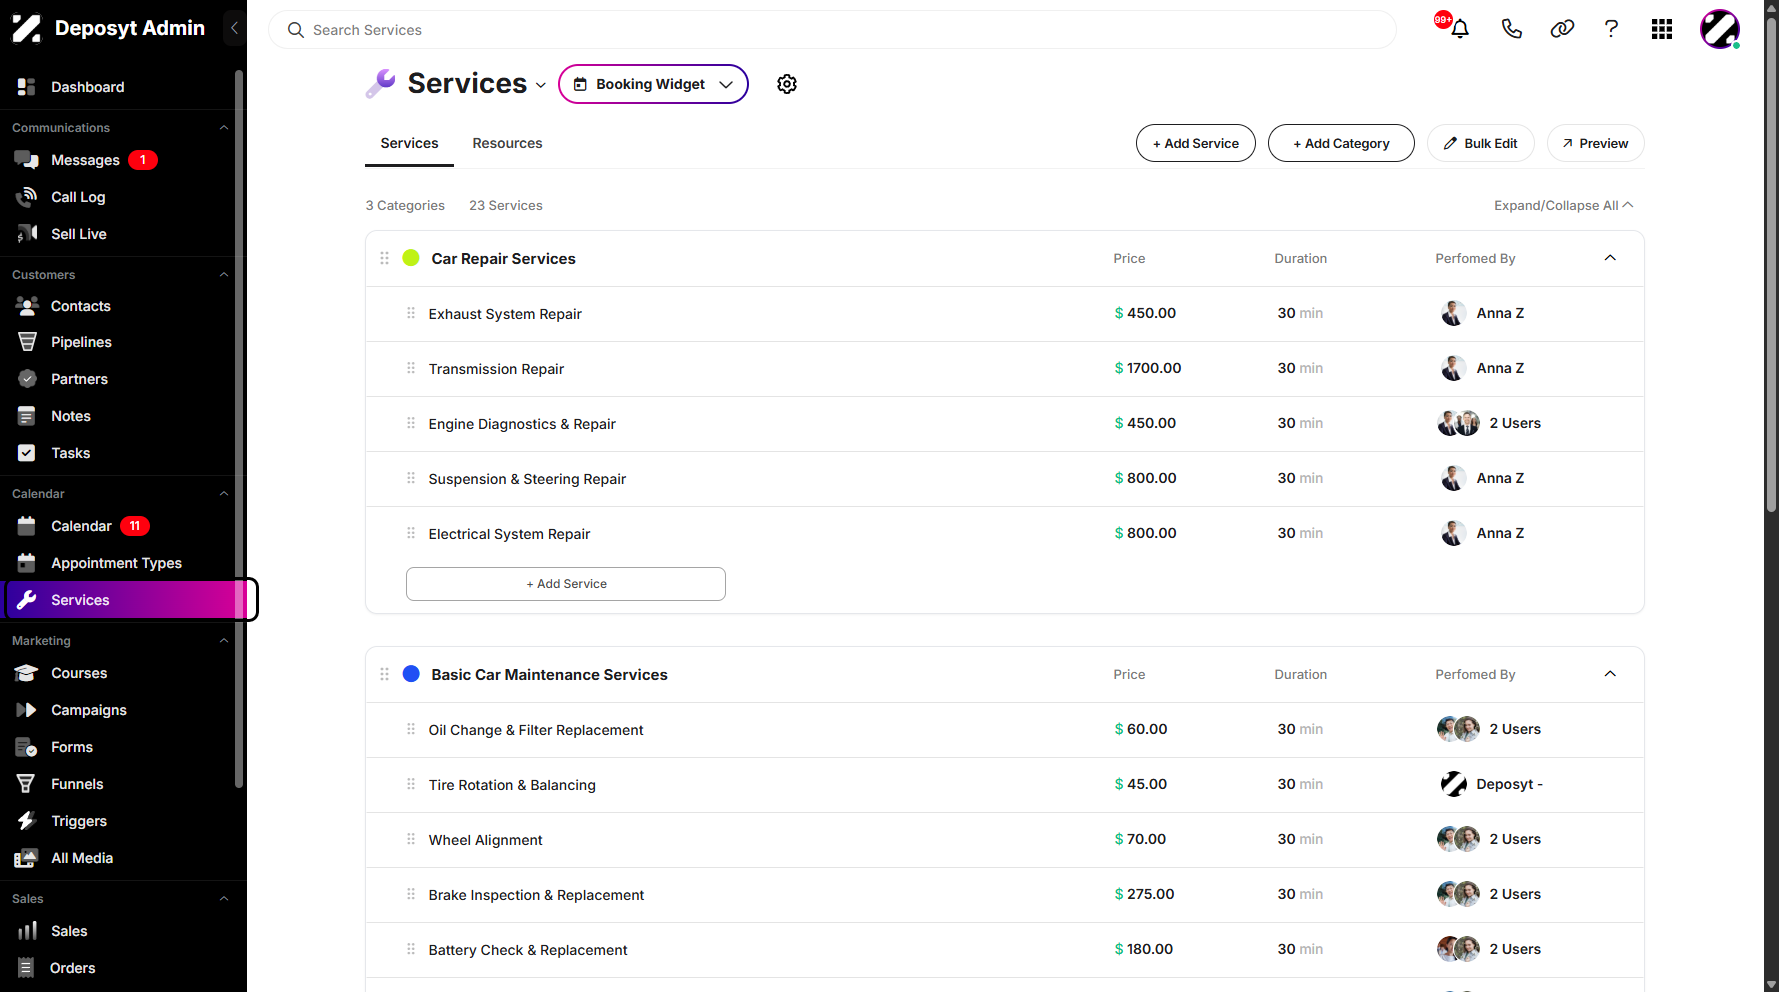The image size is (1779, 992).
Task: Toggle Expand/Collapse All
Action: coord(1564,205)
